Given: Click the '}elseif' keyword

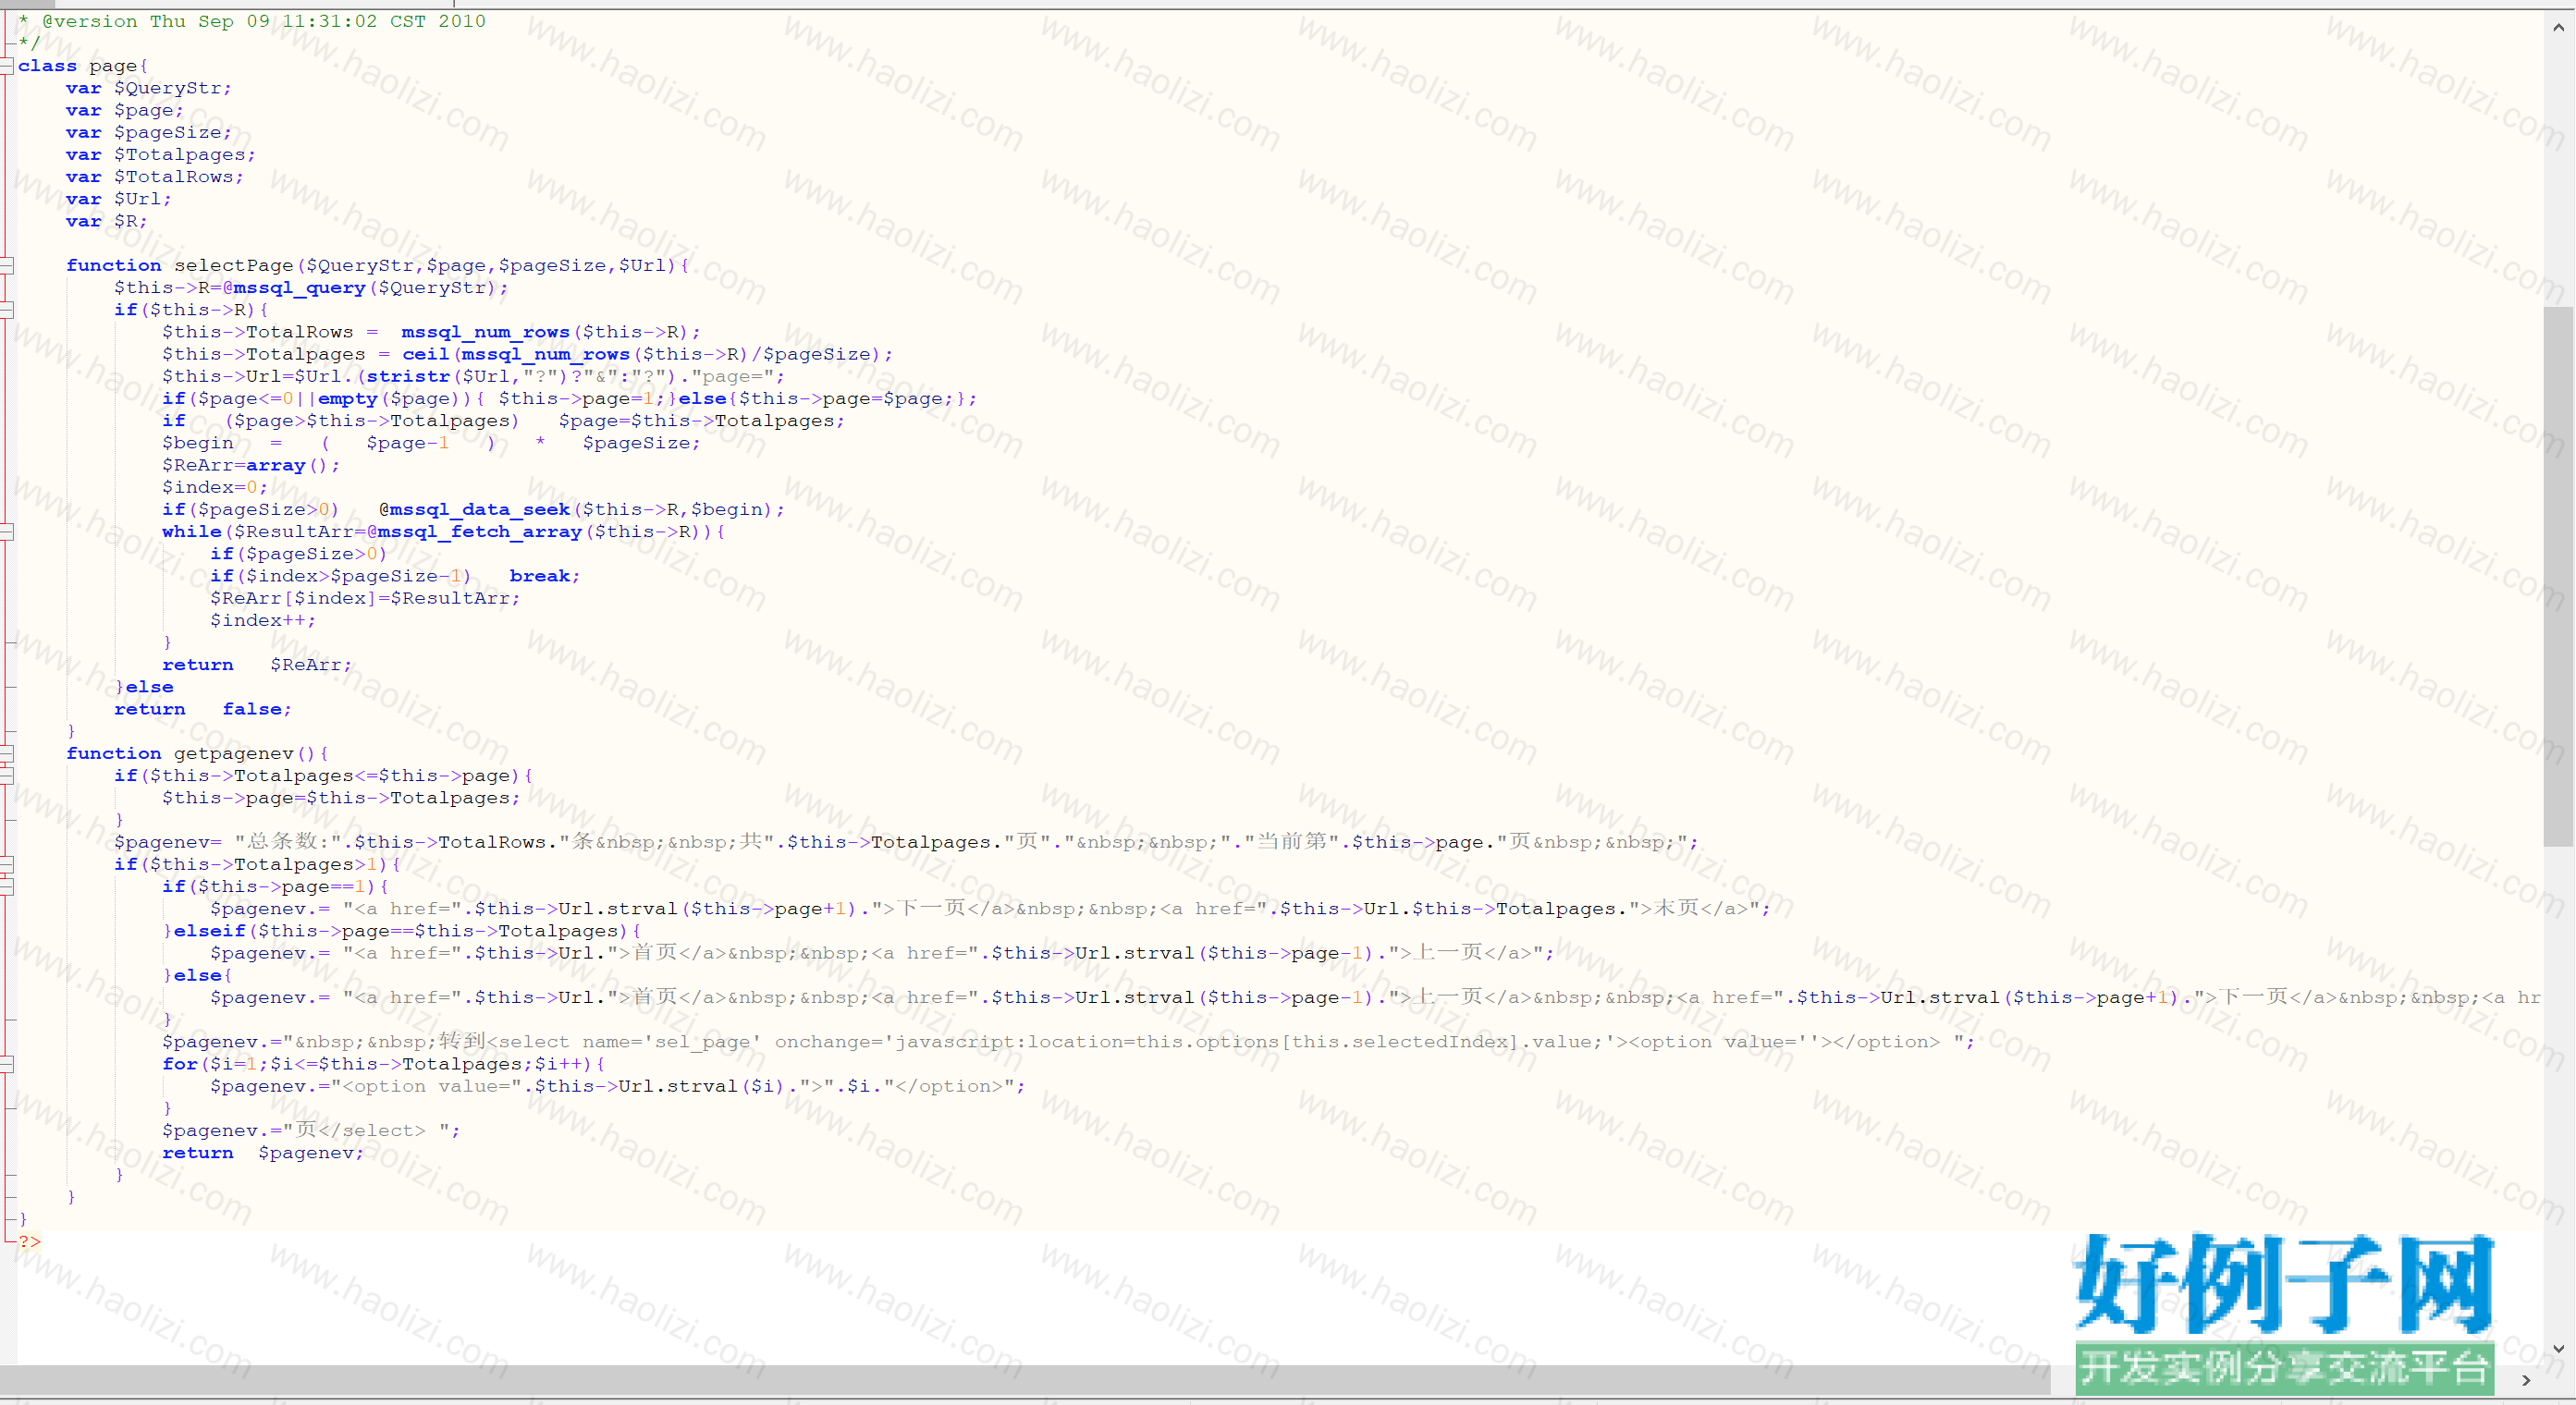Looking at the screenshot, I should 204,931.
